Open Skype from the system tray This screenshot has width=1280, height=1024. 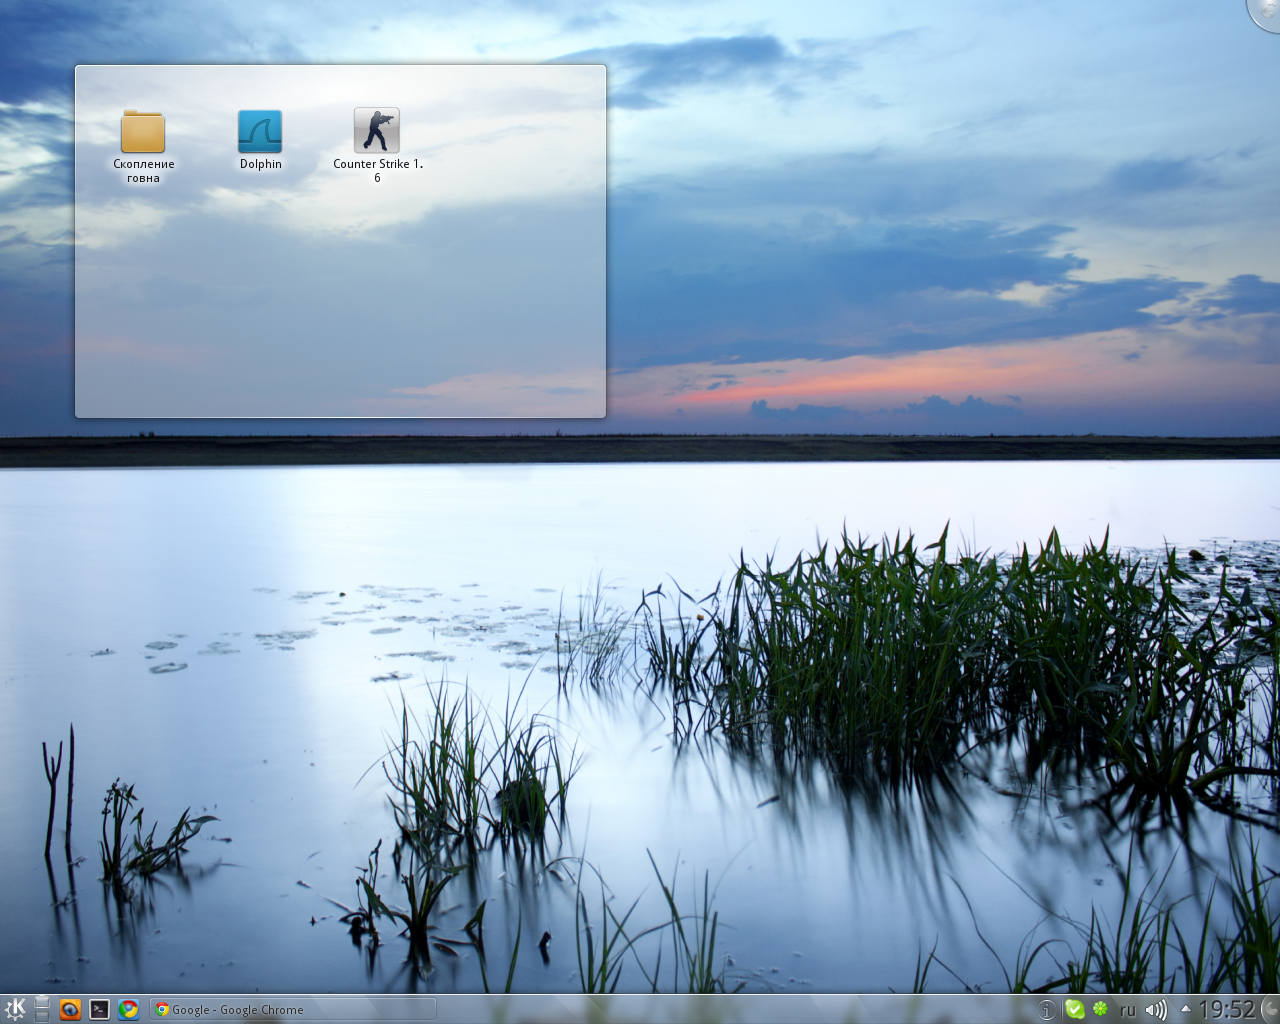pyautogui.click(x=1074, y=1010)
